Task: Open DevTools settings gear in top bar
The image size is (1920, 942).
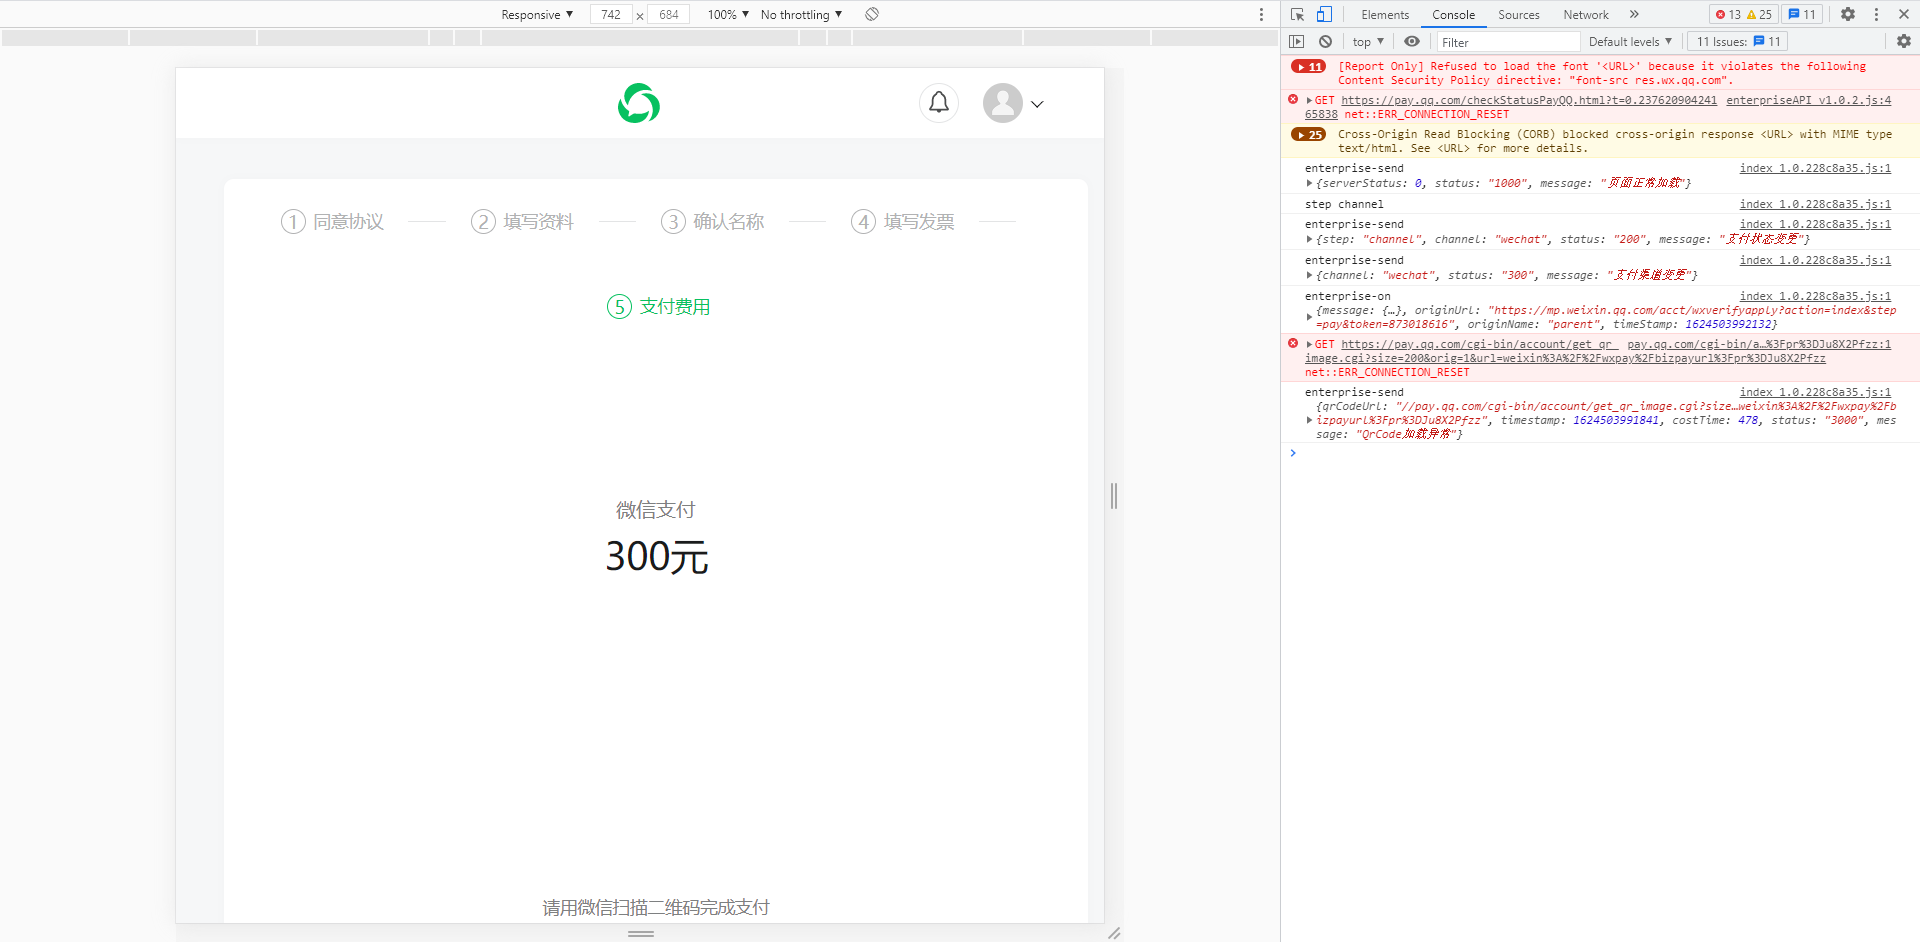Action: pos(1848,14)
